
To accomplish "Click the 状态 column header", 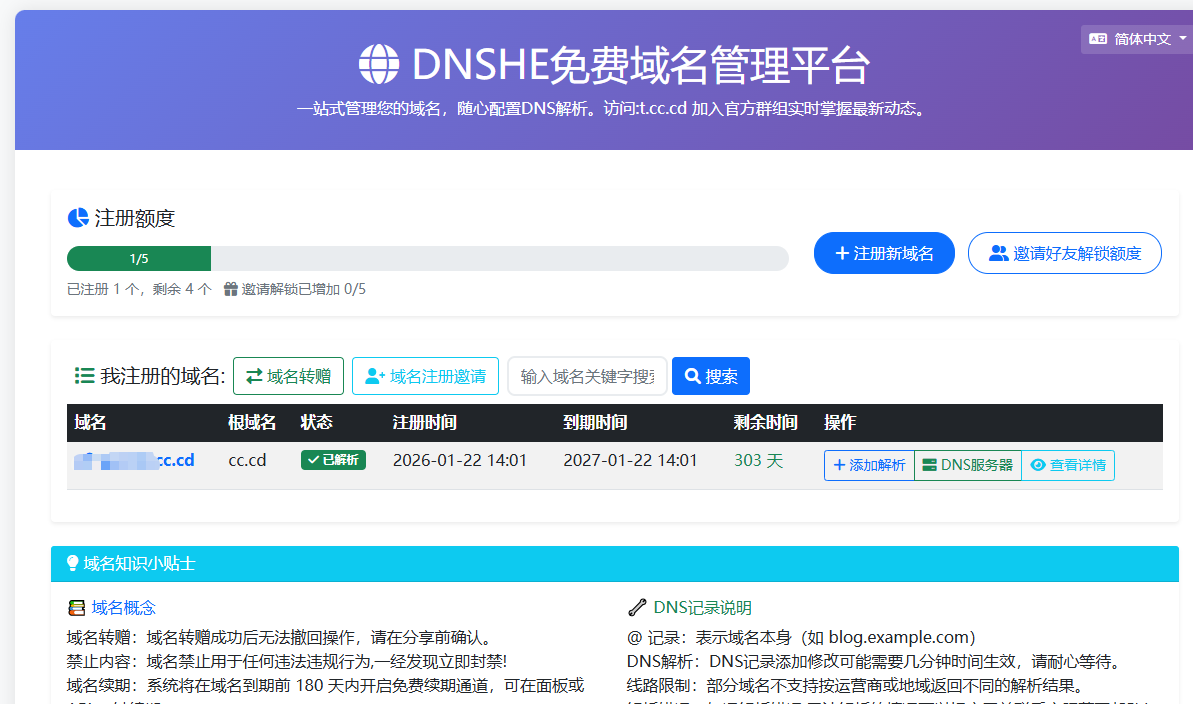I will point(317,422).
